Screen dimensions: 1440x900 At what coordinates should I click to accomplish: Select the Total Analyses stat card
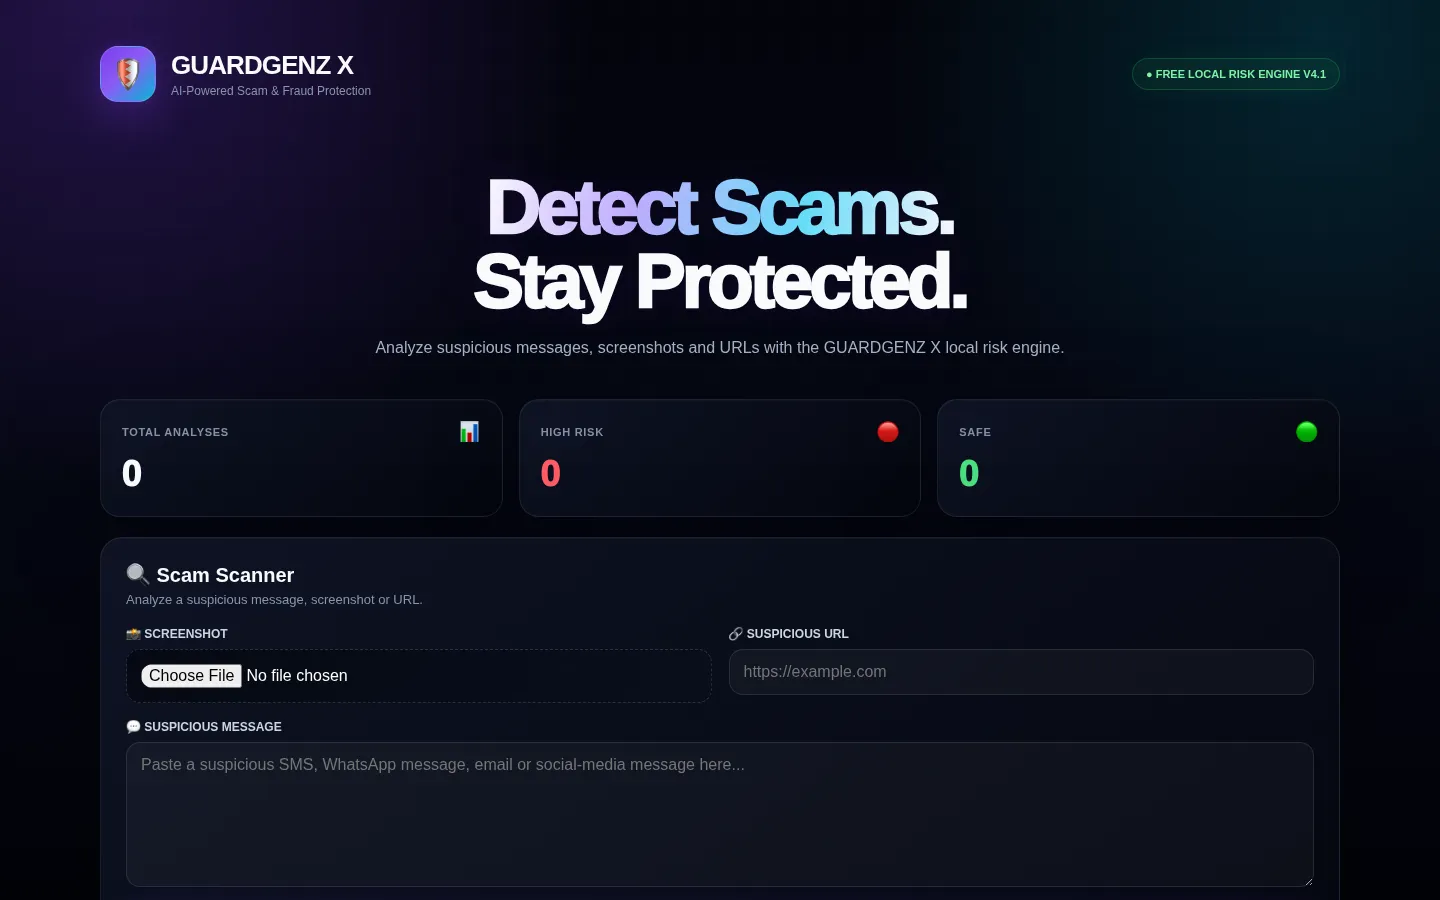(x=301, y=458)
